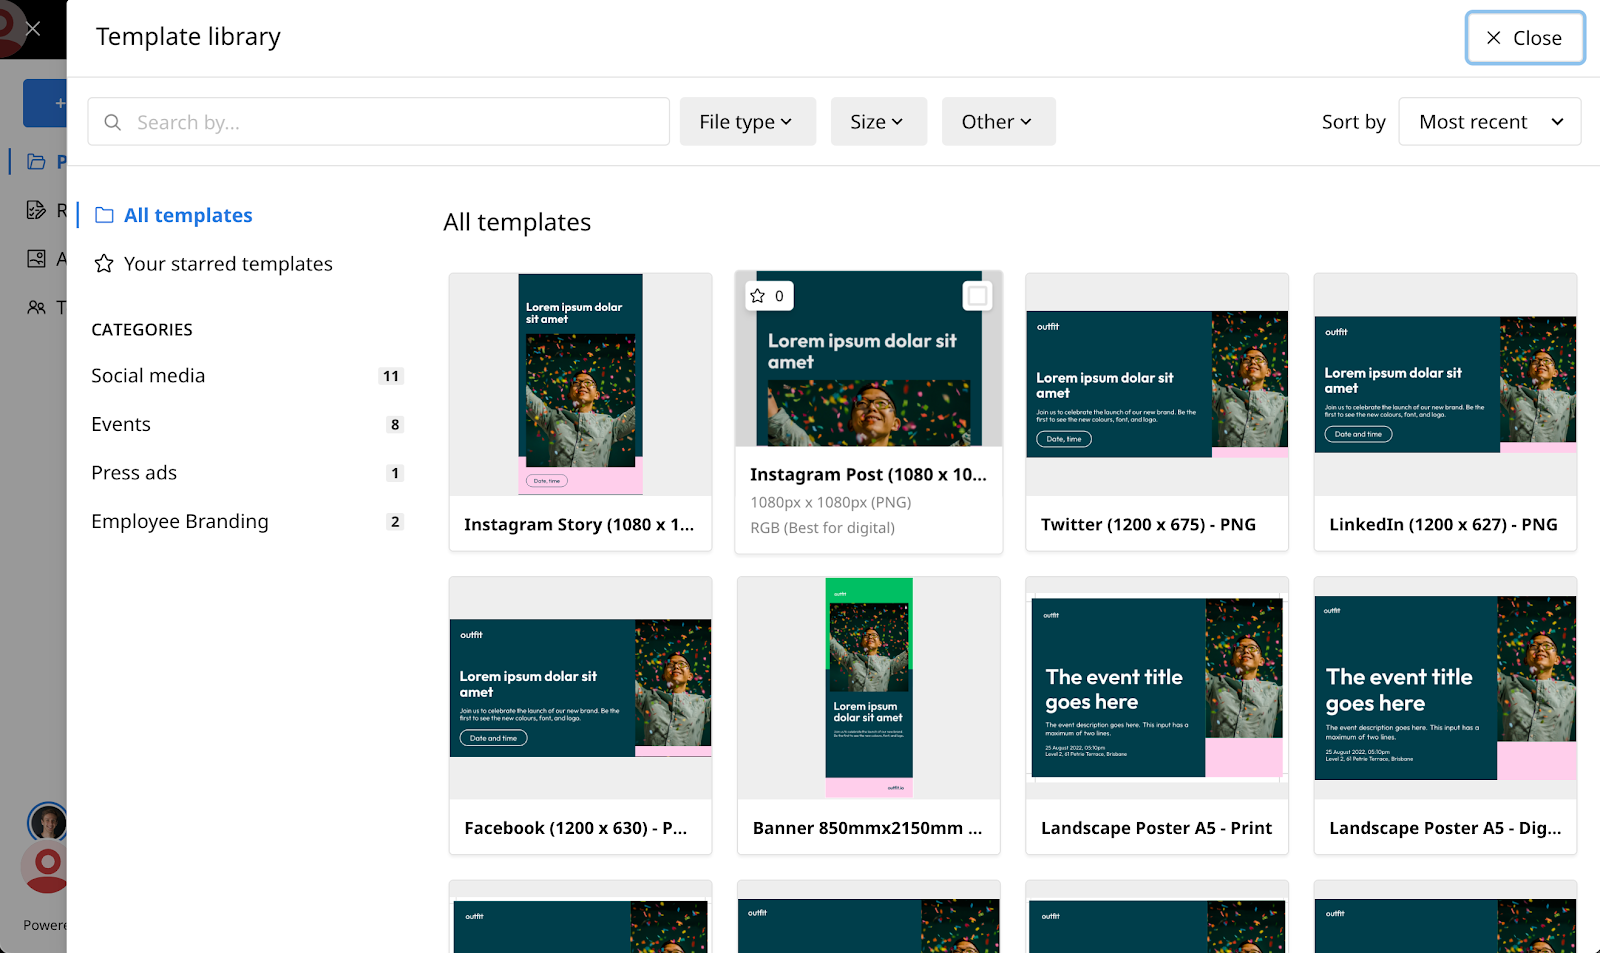Image resolution: width=1600 pixels, height=953 pixels.
Task: Click the Instagram Story title text
Action: coord(579,525)
